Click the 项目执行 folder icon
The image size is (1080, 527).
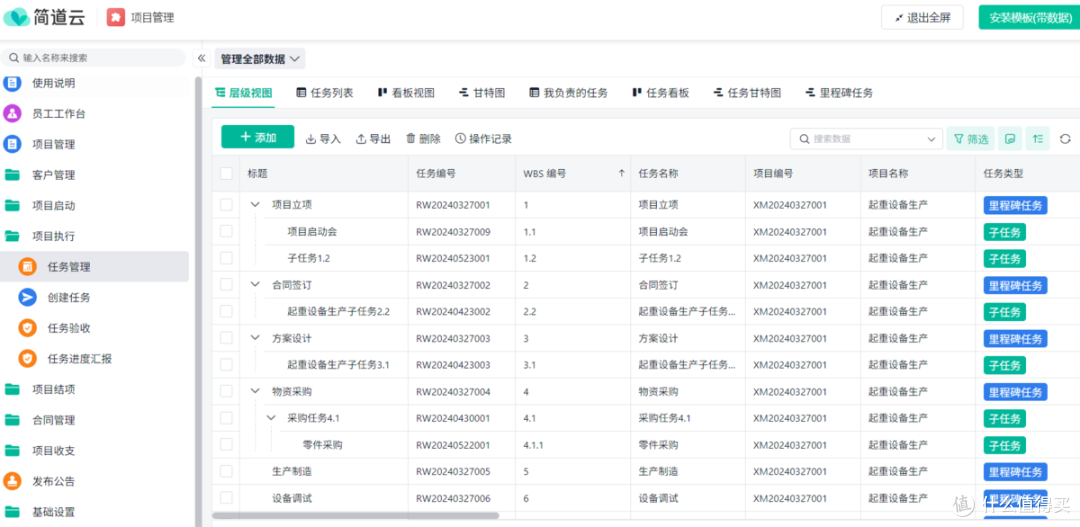coord(12,236)
